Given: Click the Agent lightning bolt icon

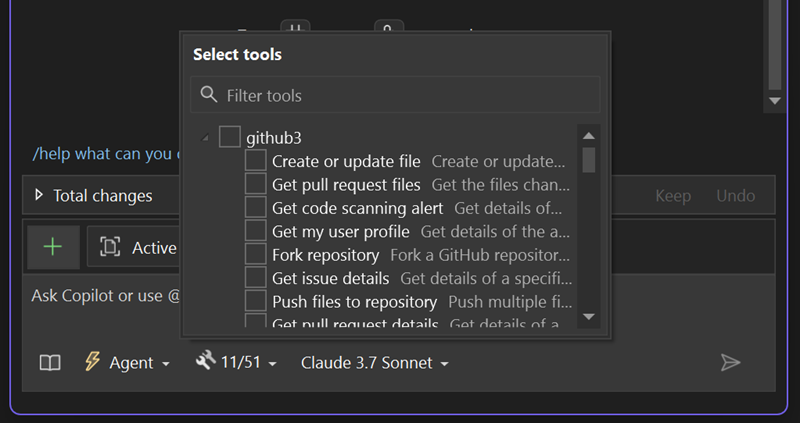Looking at the screenshot, I should 92,362.
